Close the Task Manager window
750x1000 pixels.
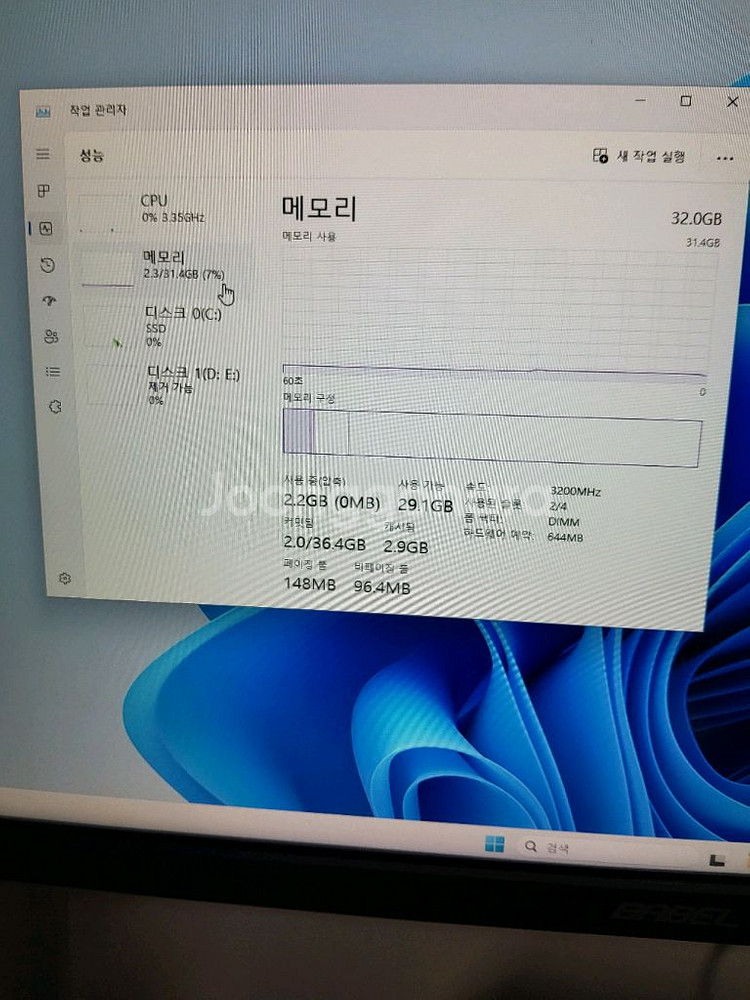coord(732,101)
